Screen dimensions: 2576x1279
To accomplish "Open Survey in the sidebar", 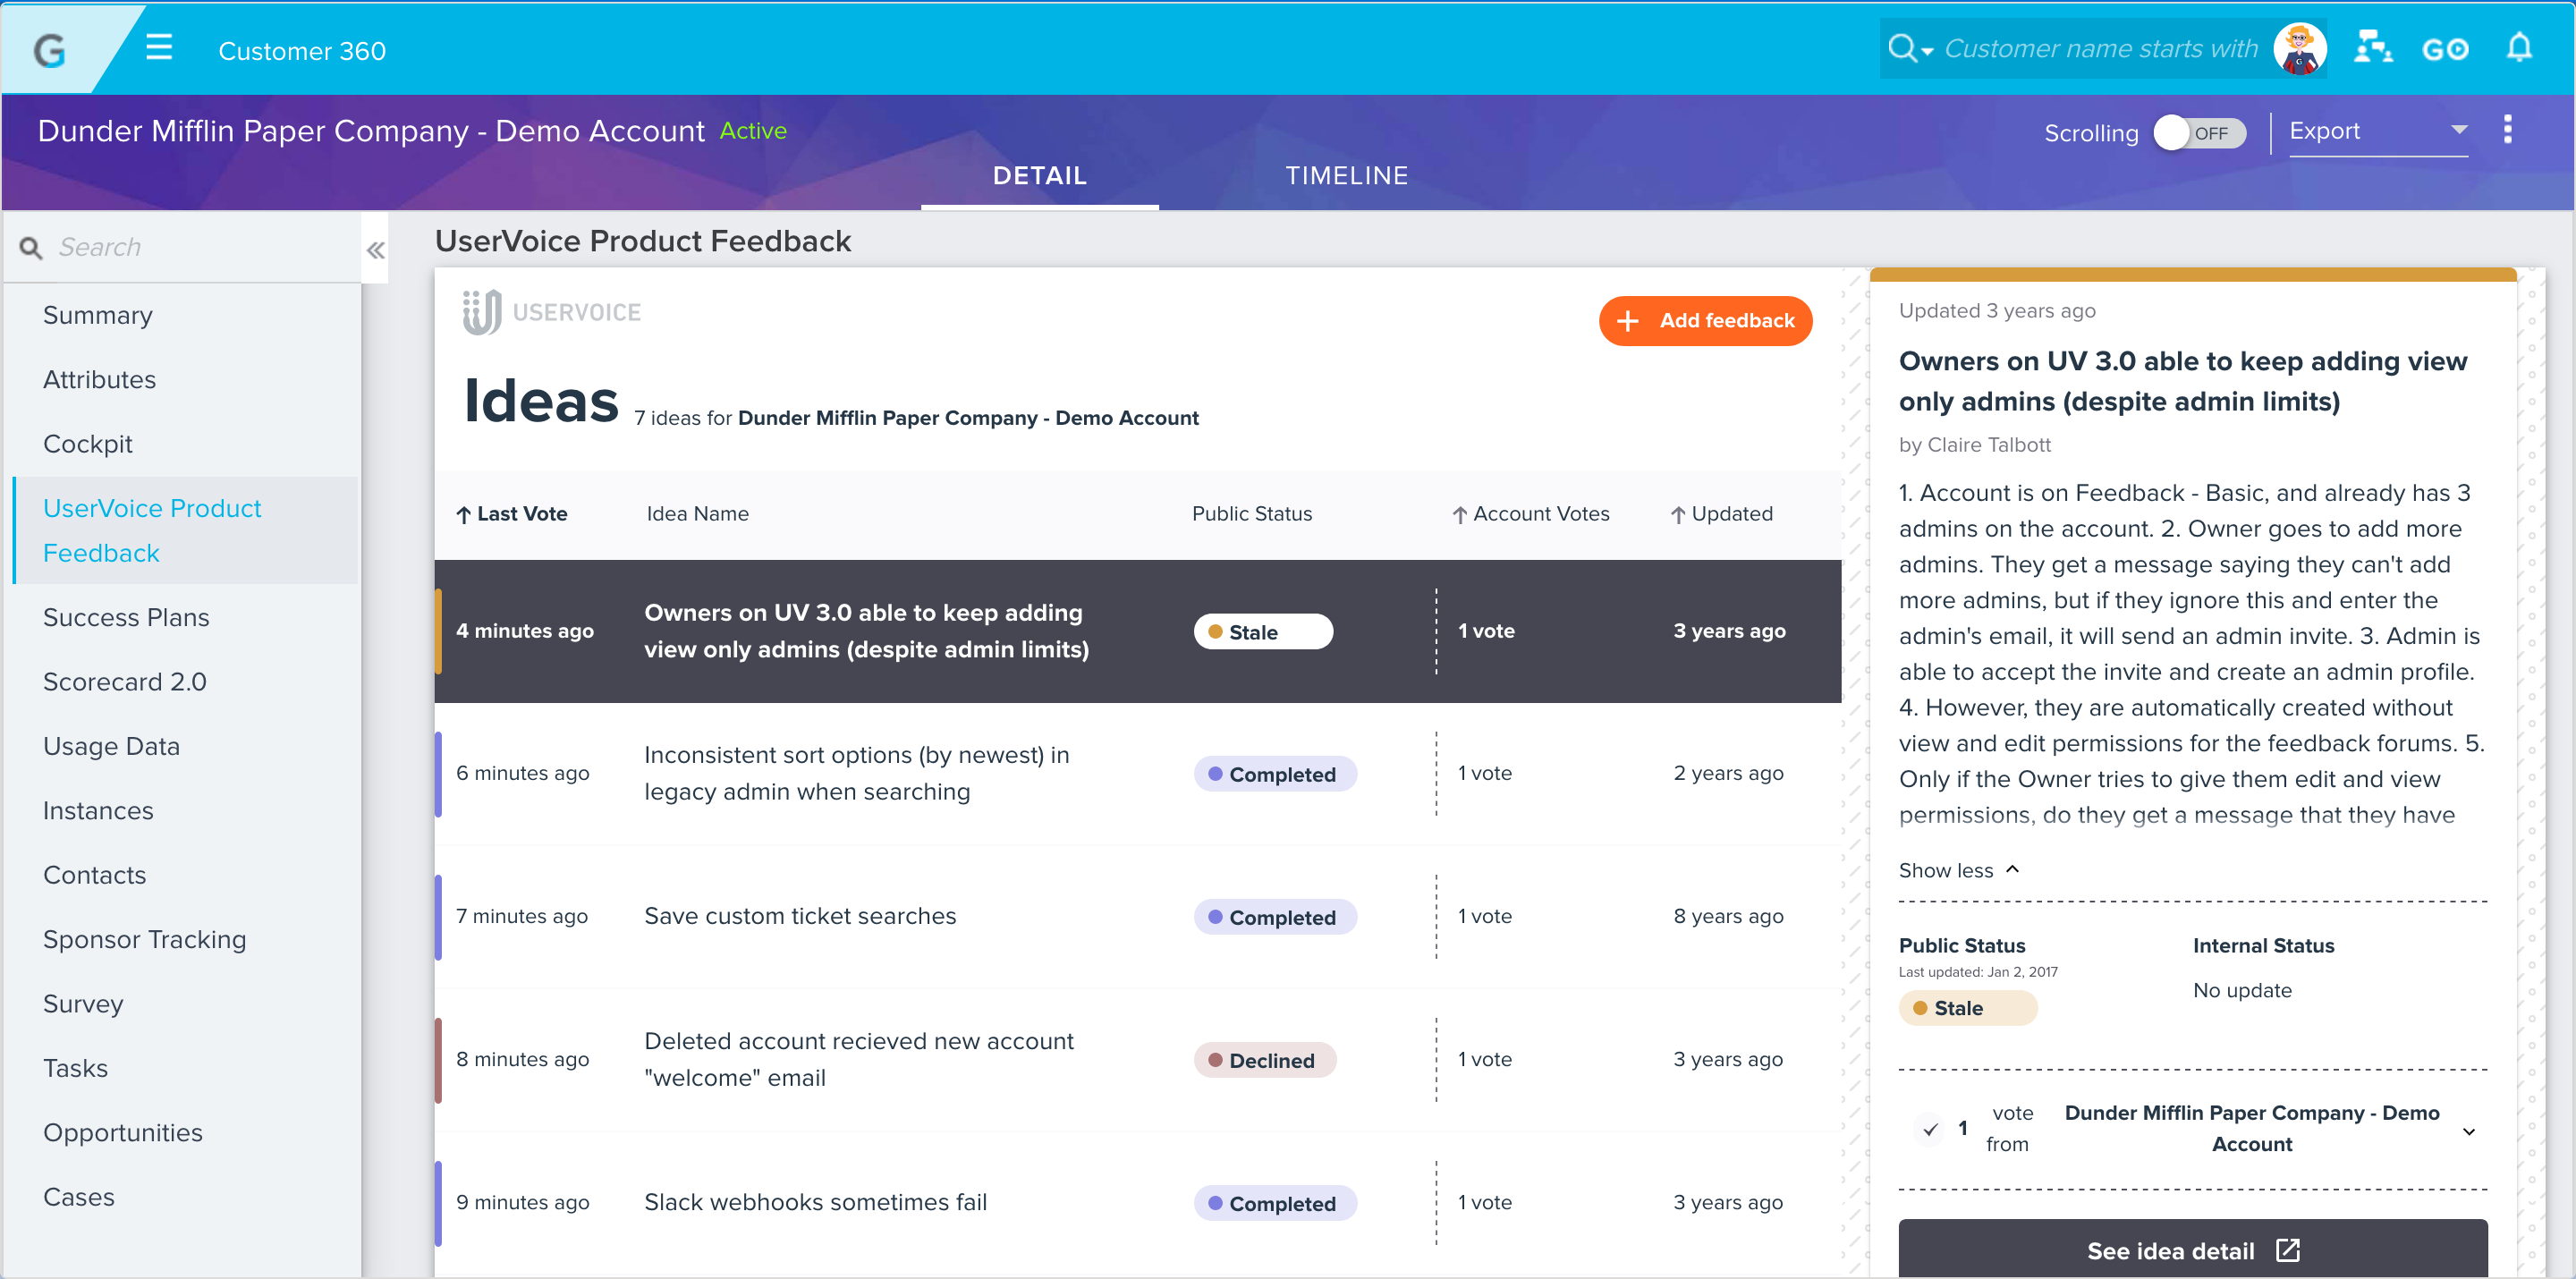I will coord(83,1004).
